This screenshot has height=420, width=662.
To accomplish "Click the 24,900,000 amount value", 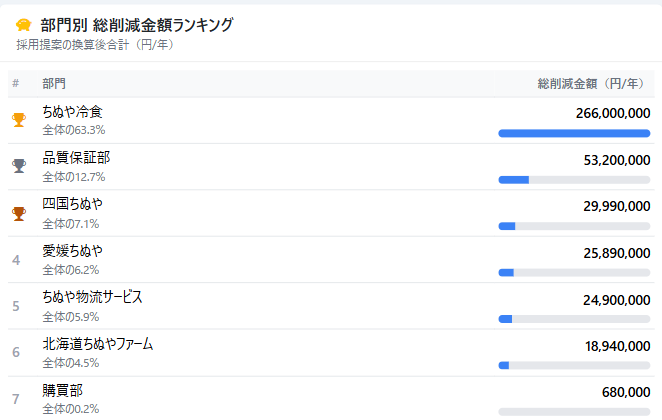I will click(x=617, y=300).
